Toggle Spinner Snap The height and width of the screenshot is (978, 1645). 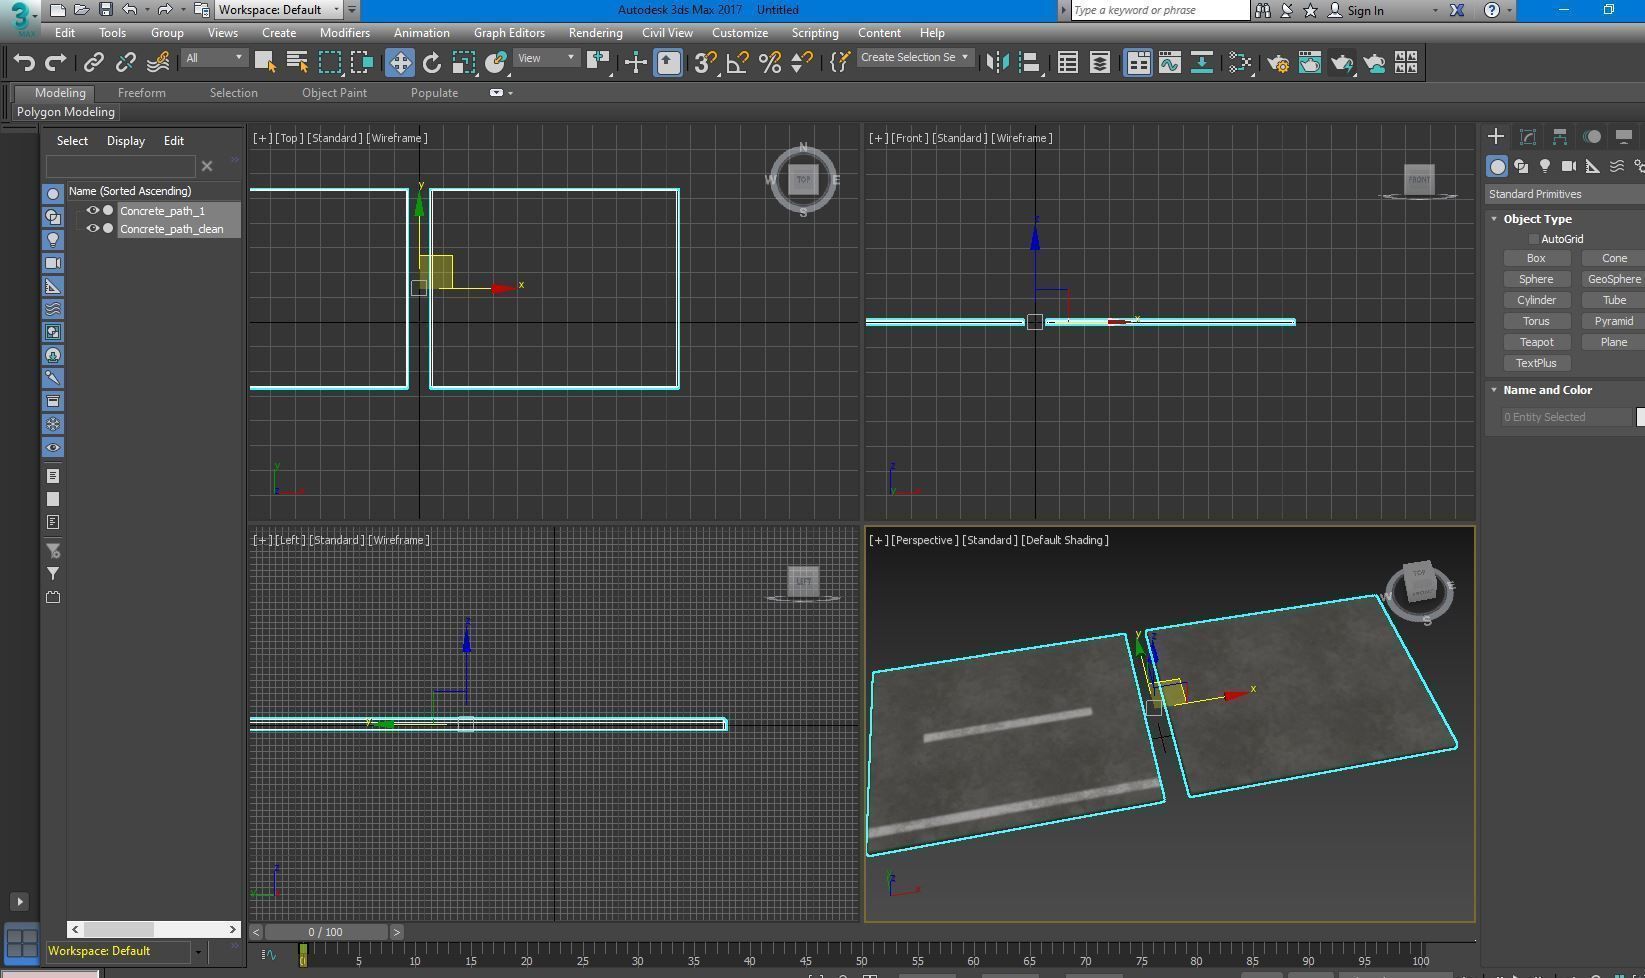pos(801,63)
